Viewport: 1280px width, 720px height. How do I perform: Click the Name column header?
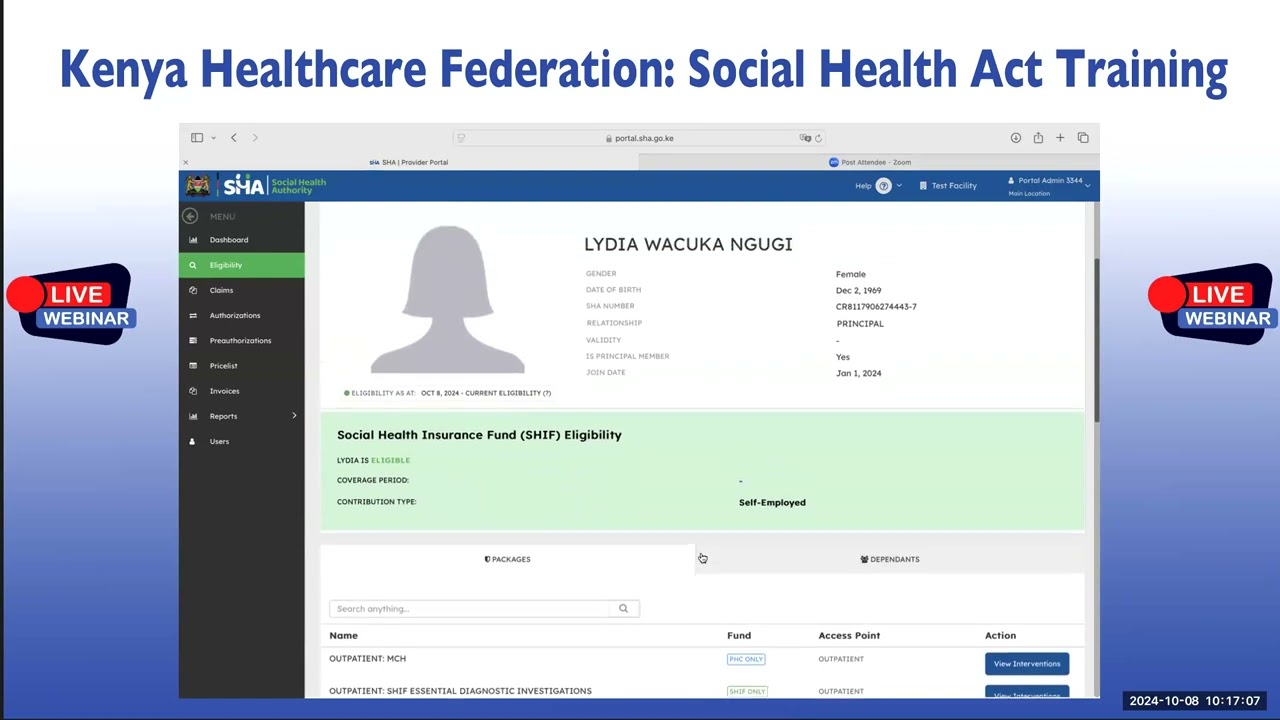coord(343,636)
